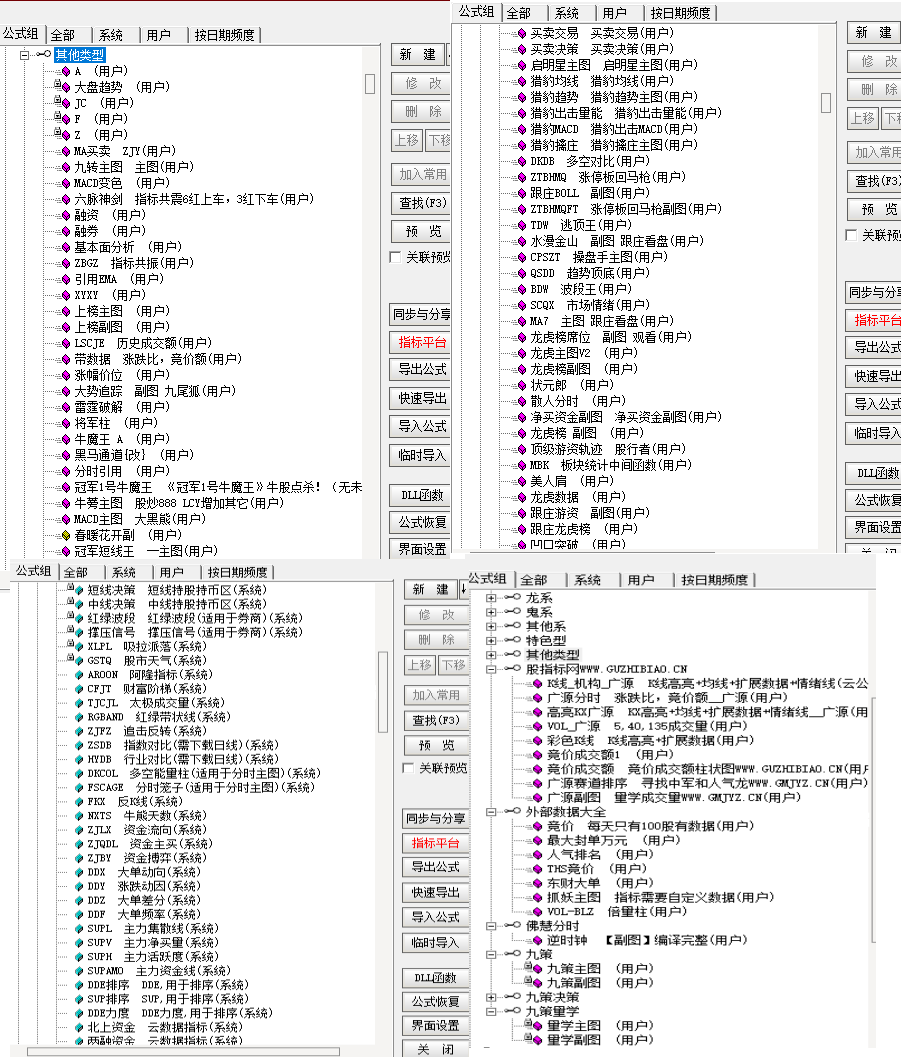
Task: Expand the 鬼系 group
Action: 491,612
